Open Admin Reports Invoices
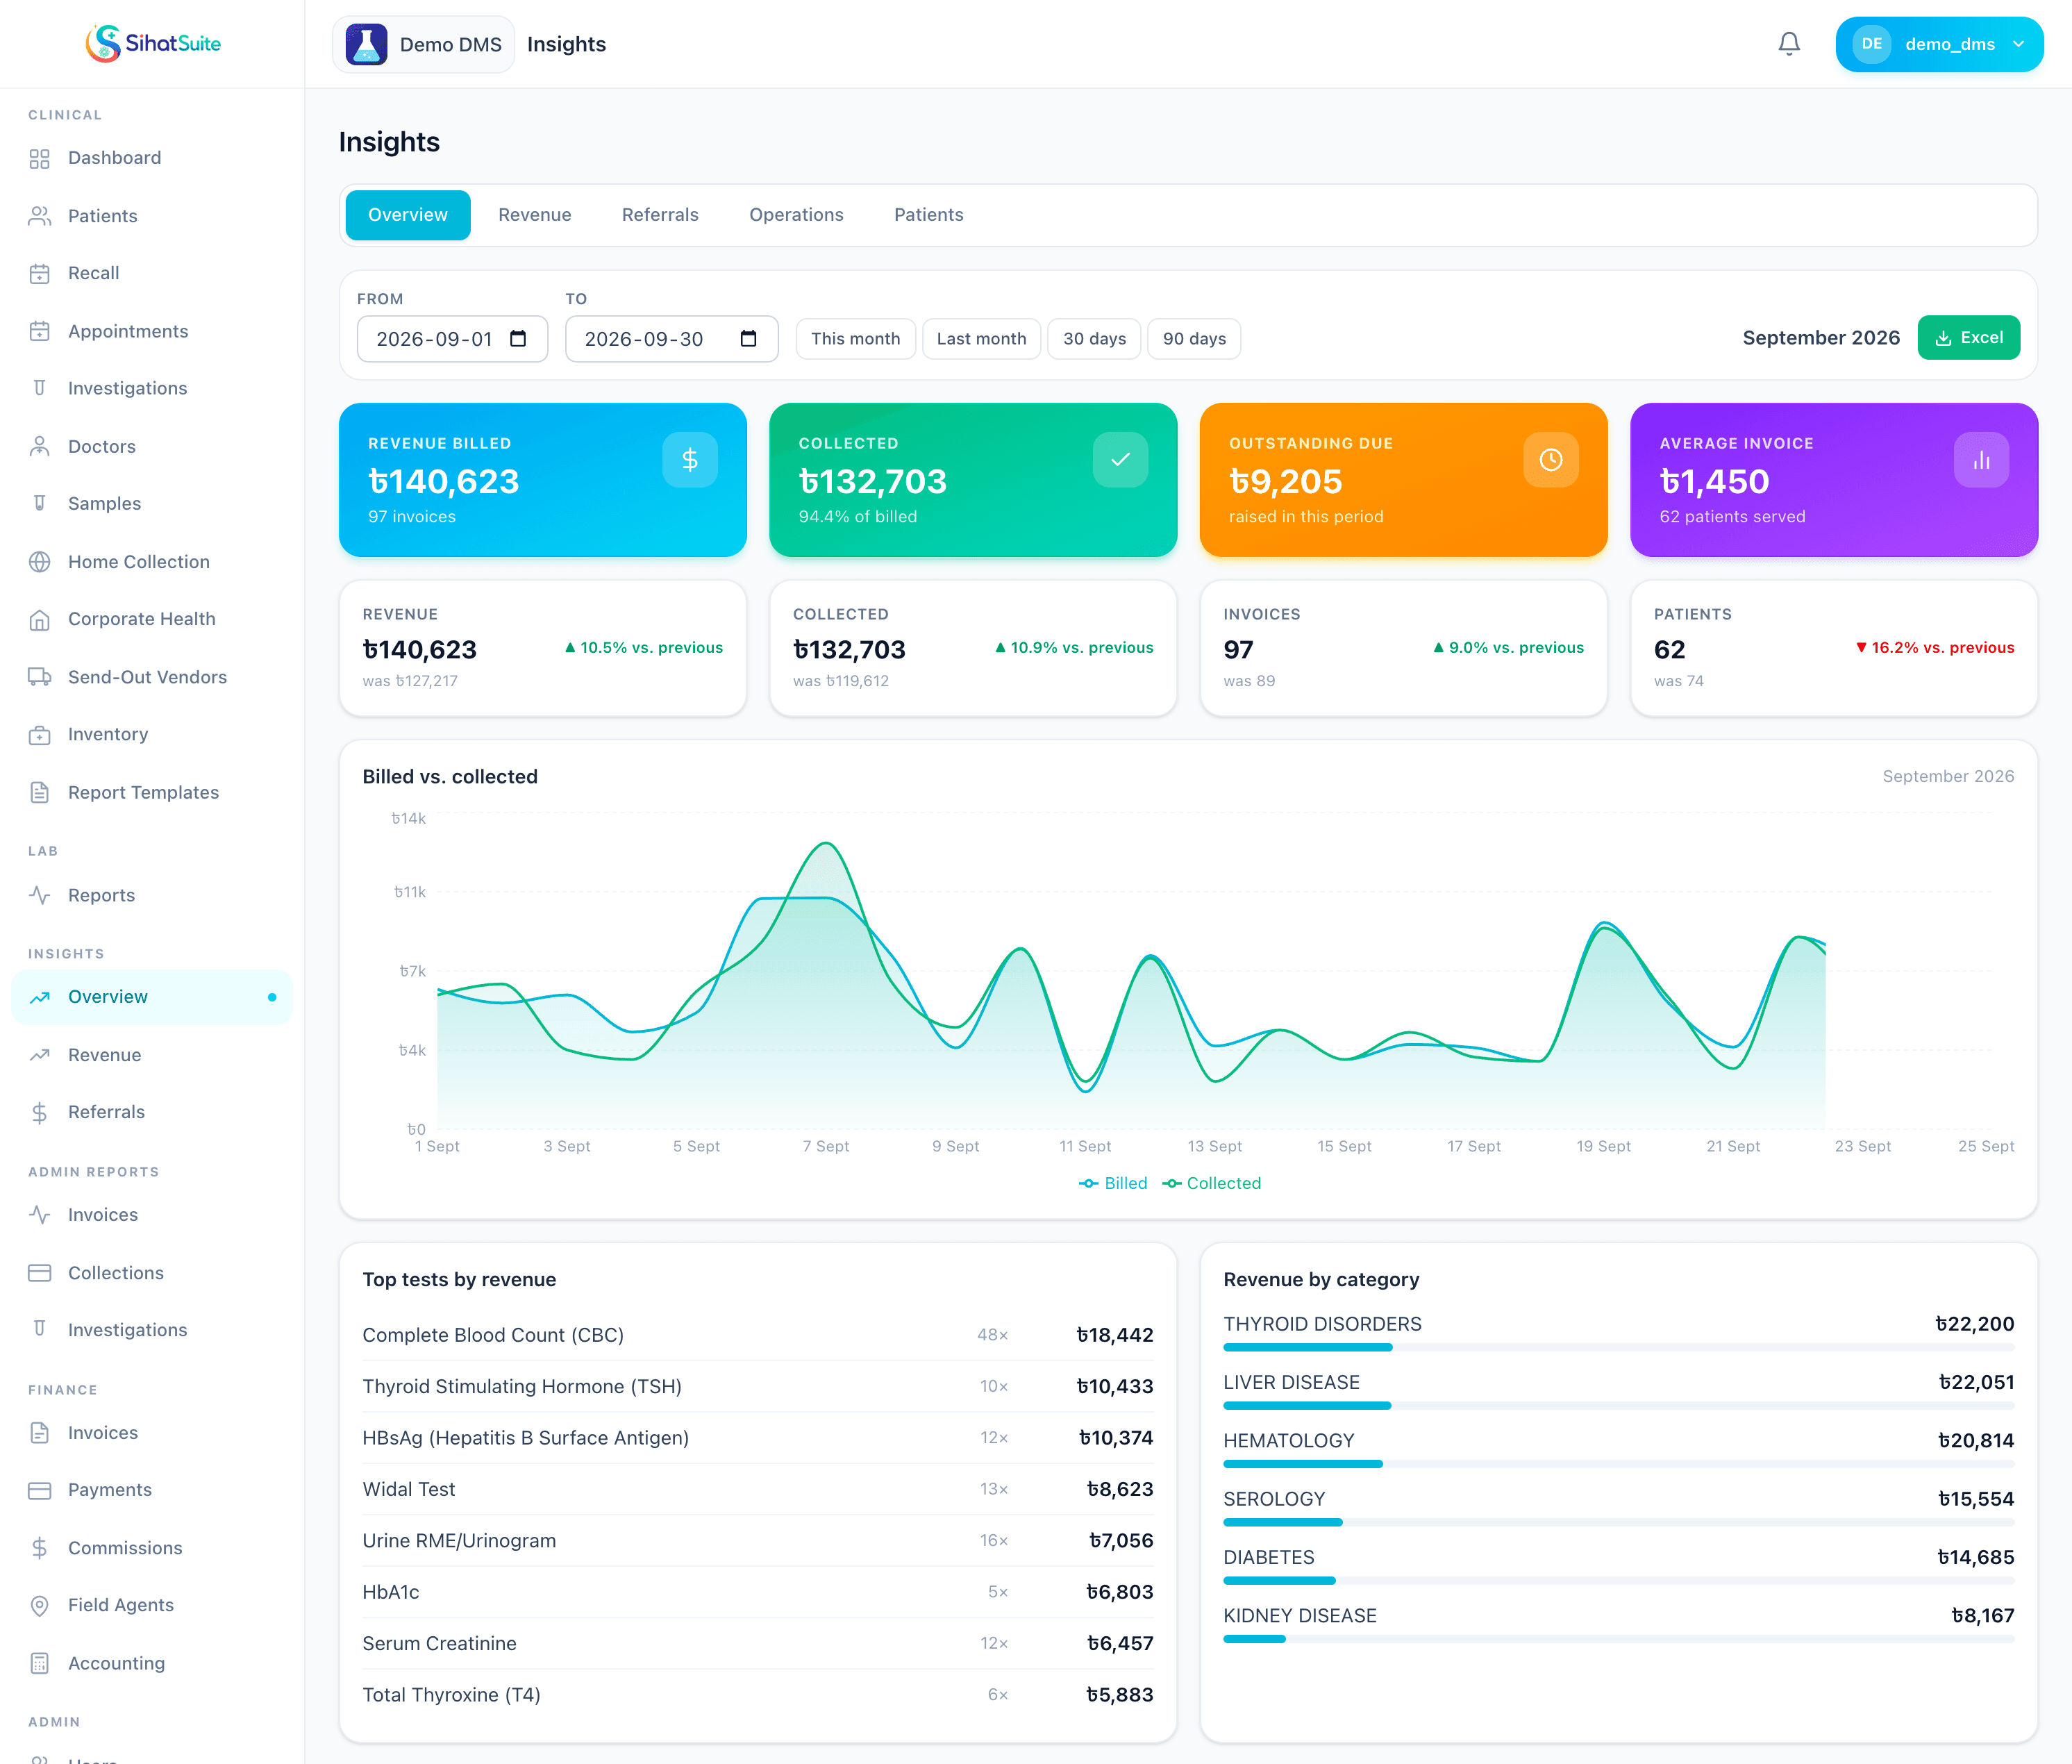 (x=152, y=1215)
